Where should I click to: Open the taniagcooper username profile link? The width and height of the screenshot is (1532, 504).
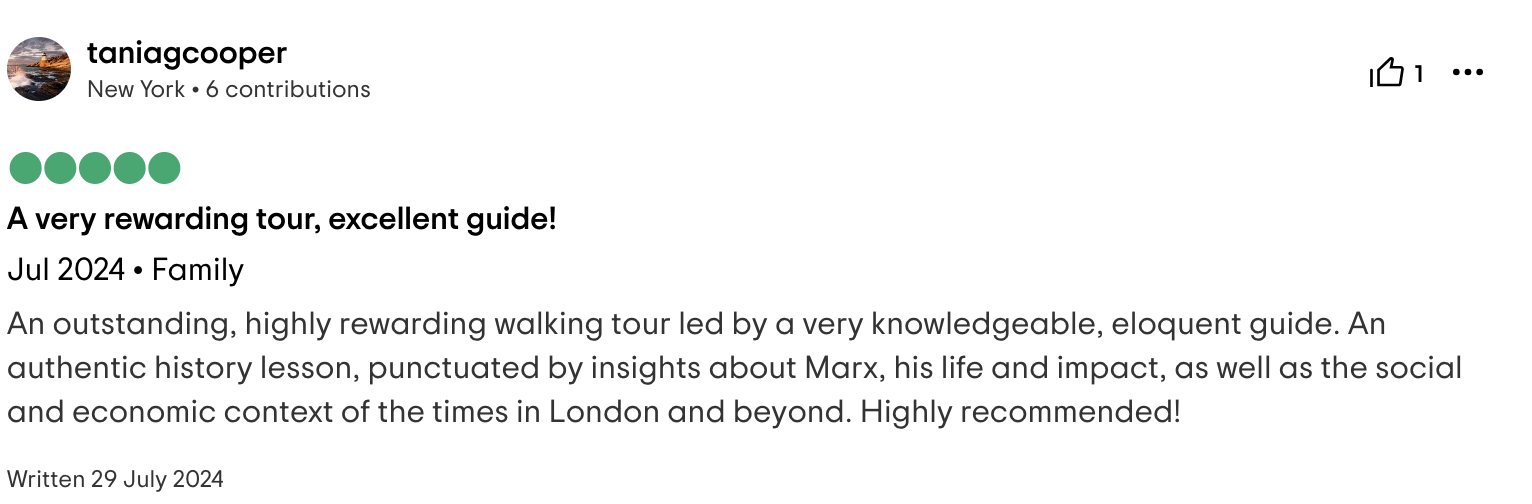[x=187, y=52]
